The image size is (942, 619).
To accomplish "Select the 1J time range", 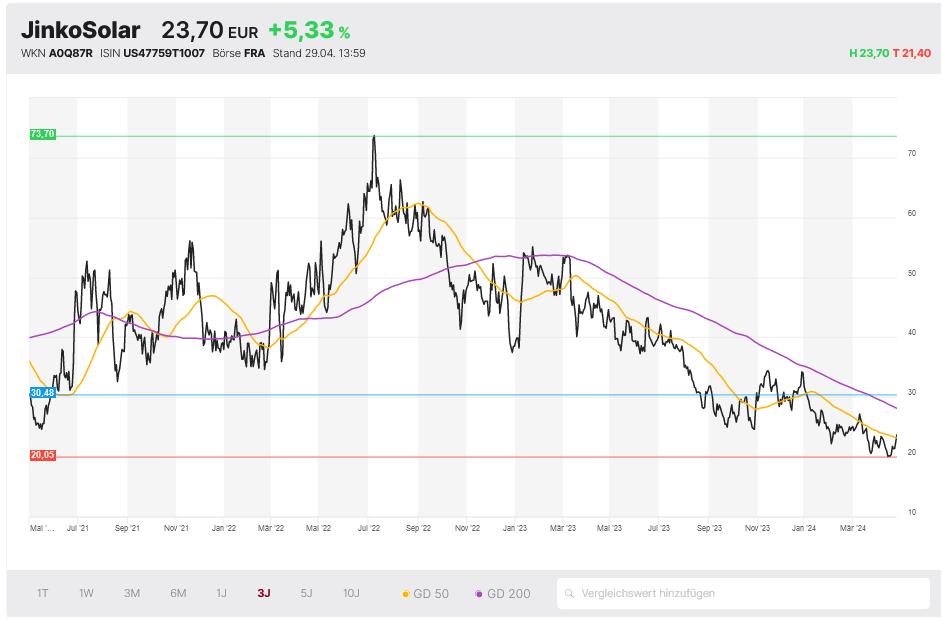I will (222, 593).
